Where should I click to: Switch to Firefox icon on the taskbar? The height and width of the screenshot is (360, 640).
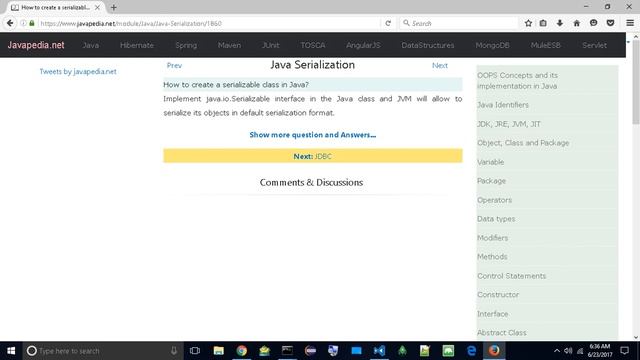pyautogui.click(x=494, y=351)
